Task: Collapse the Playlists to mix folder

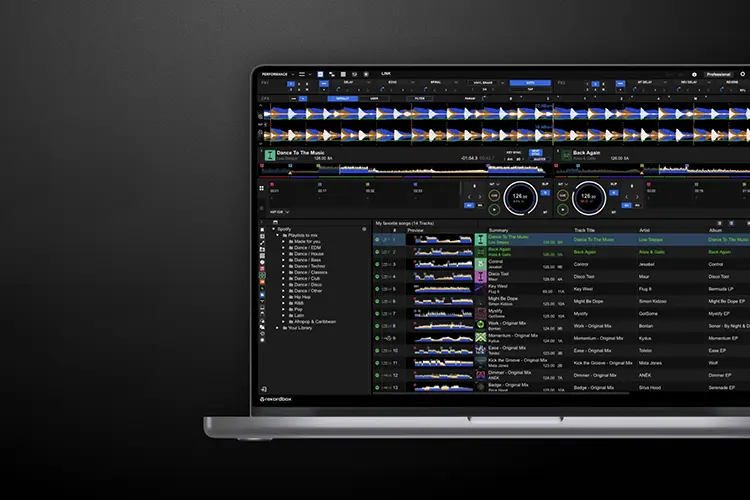Action: click(278, 235)
